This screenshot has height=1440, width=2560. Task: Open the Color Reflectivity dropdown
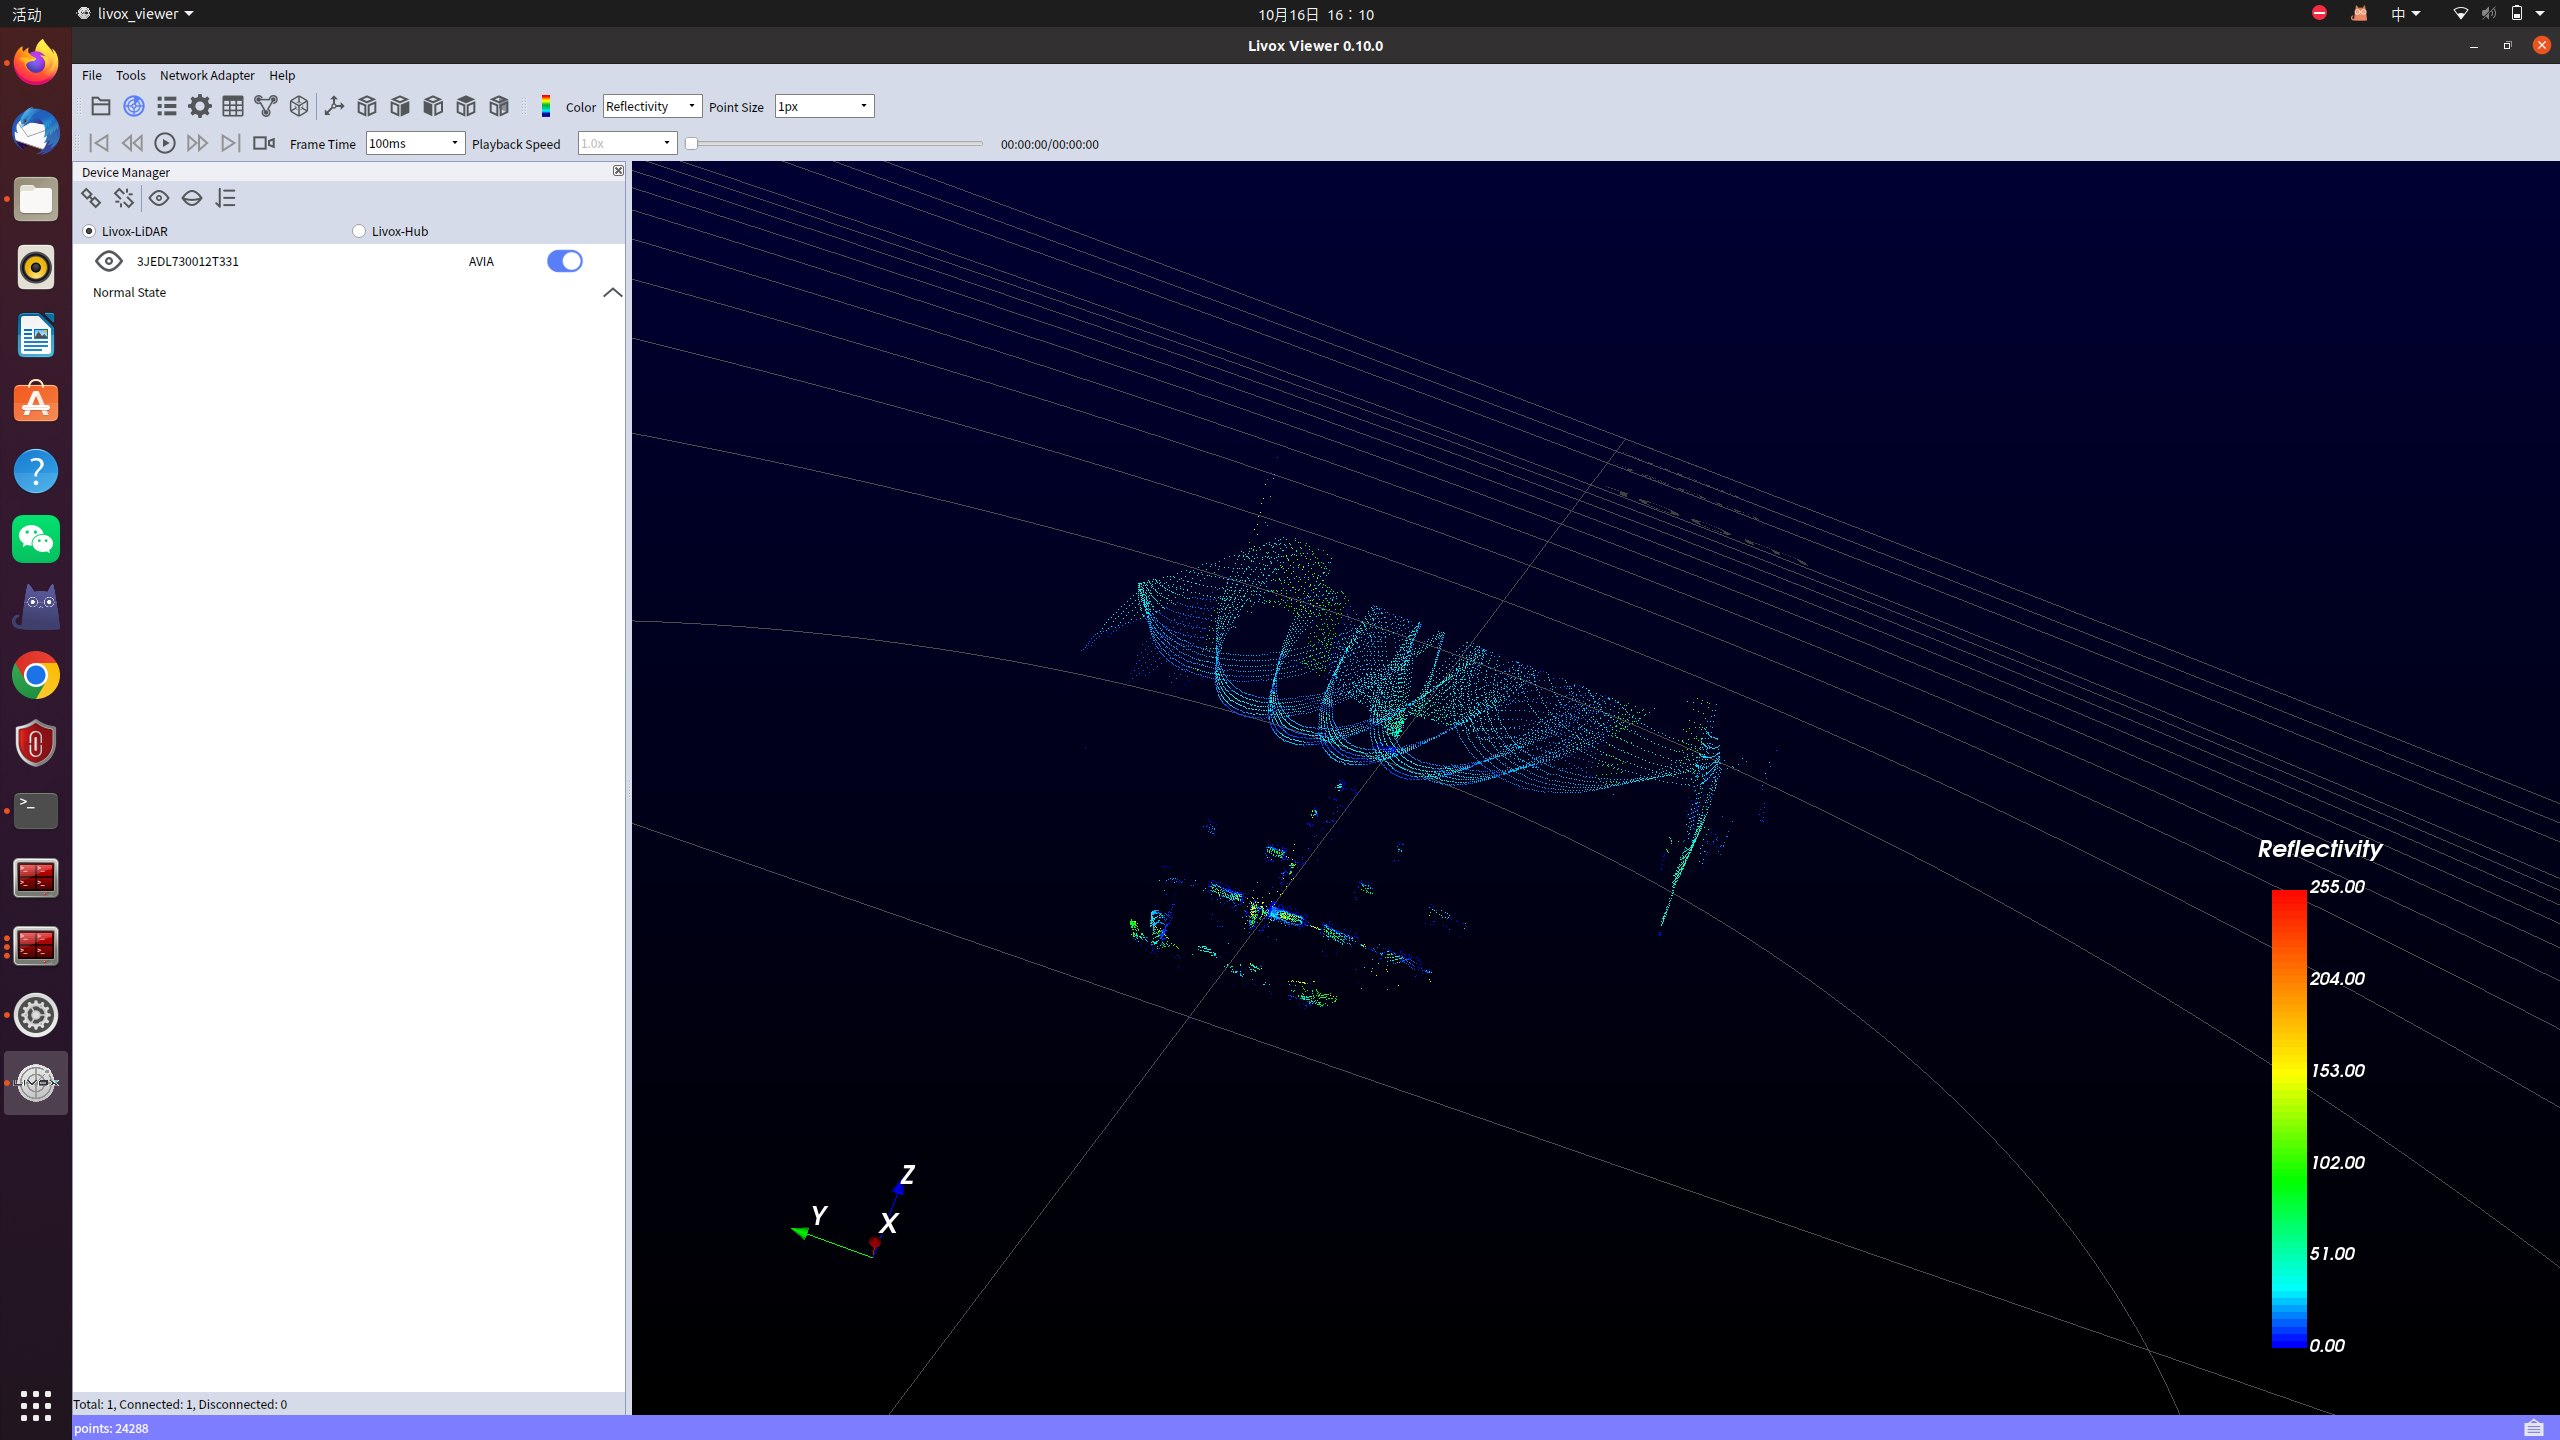point(652,106)
